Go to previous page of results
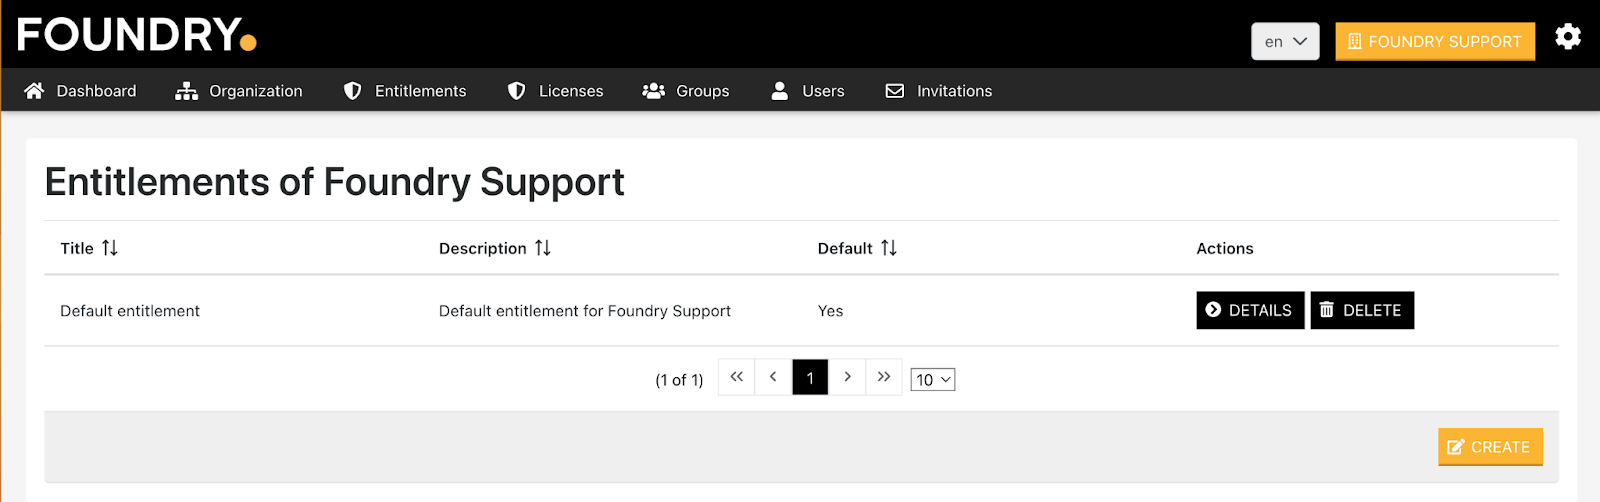The width and height of the screenshot is (1600, 502). (x=773, y=377)
